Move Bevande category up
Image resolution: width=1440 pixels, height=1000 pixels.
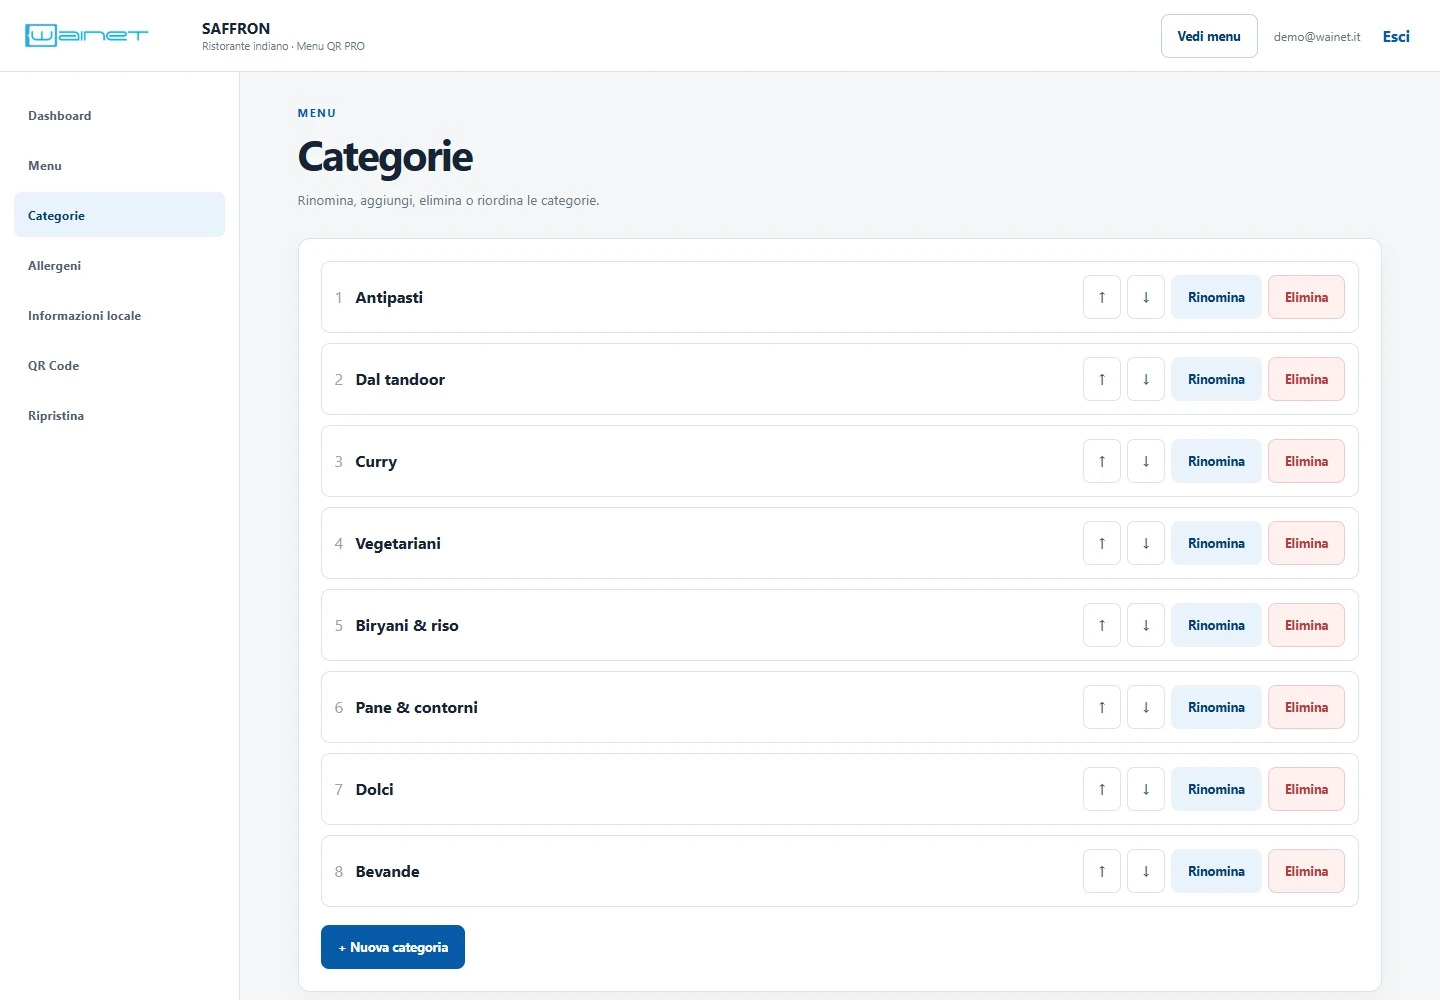coord(1102,871)
